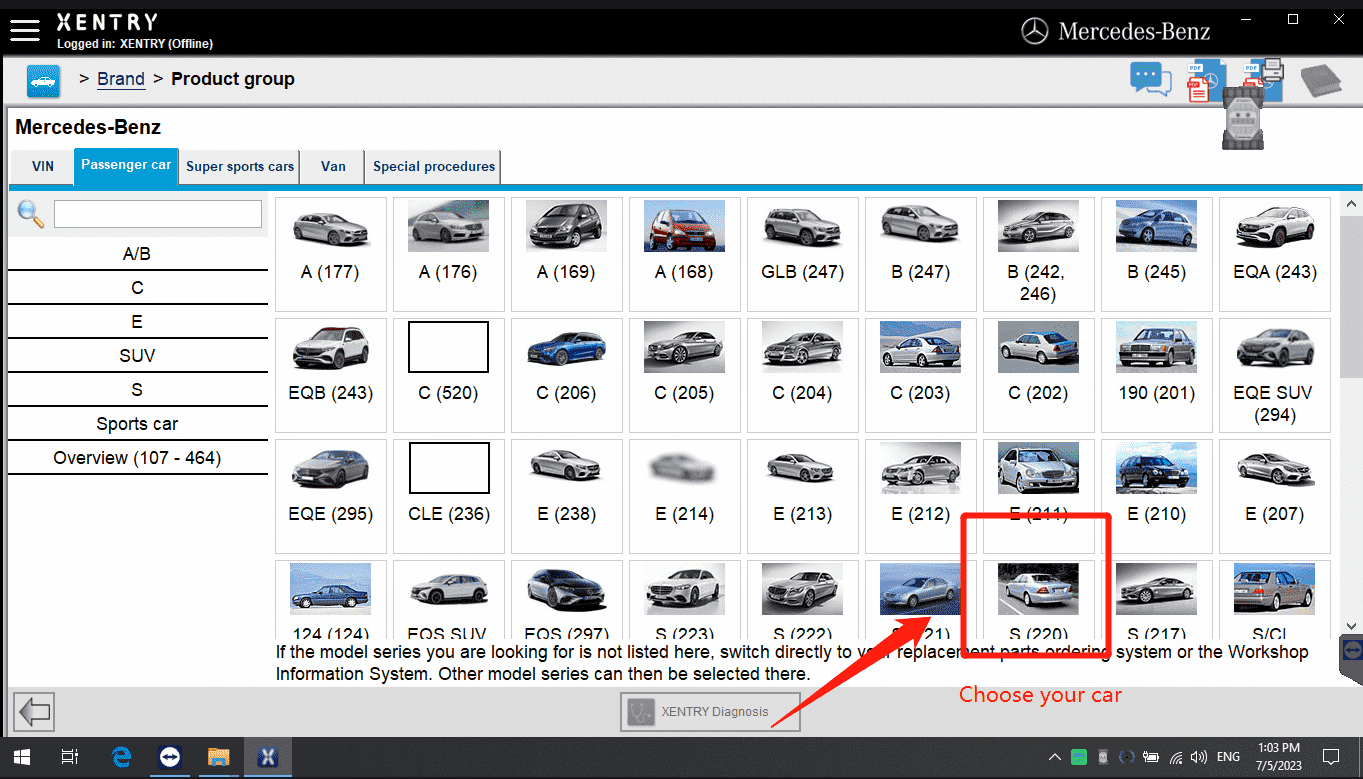Click the blue car home icon
Screen dimensions: 1363x779
tap(43, 81)
